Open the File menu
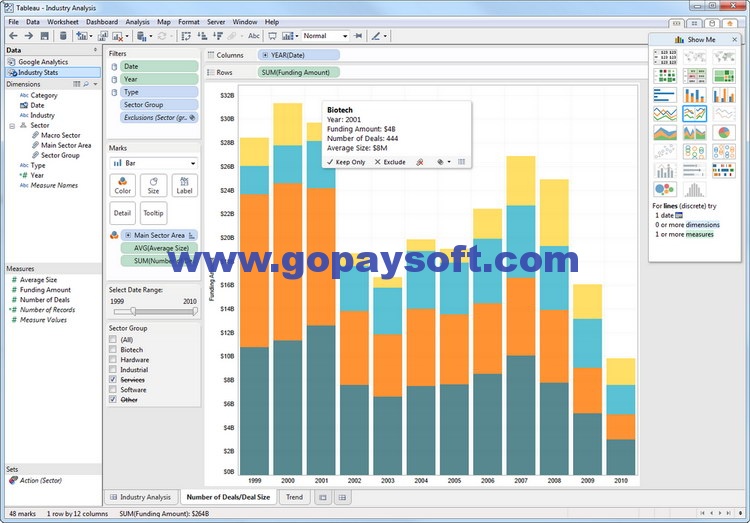 13,22
